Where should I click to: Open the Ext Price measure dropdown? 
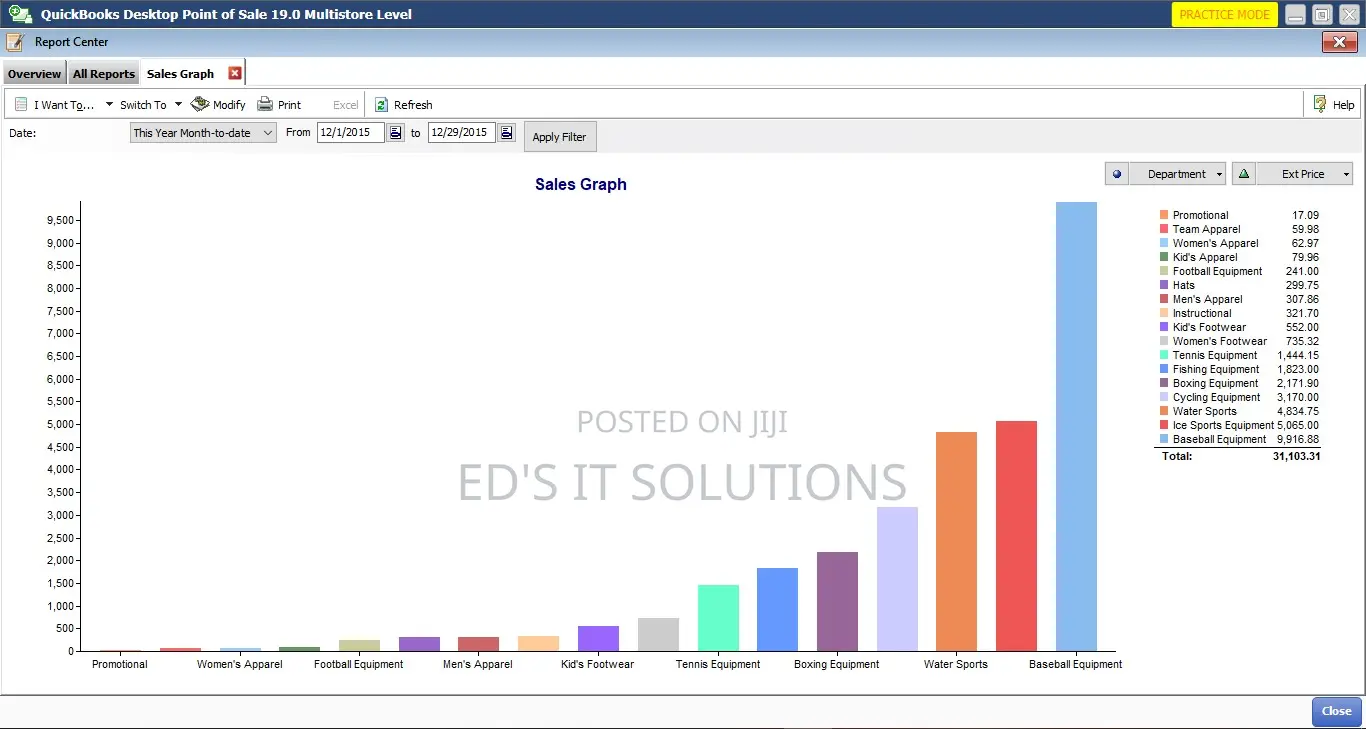[1305, 174]
